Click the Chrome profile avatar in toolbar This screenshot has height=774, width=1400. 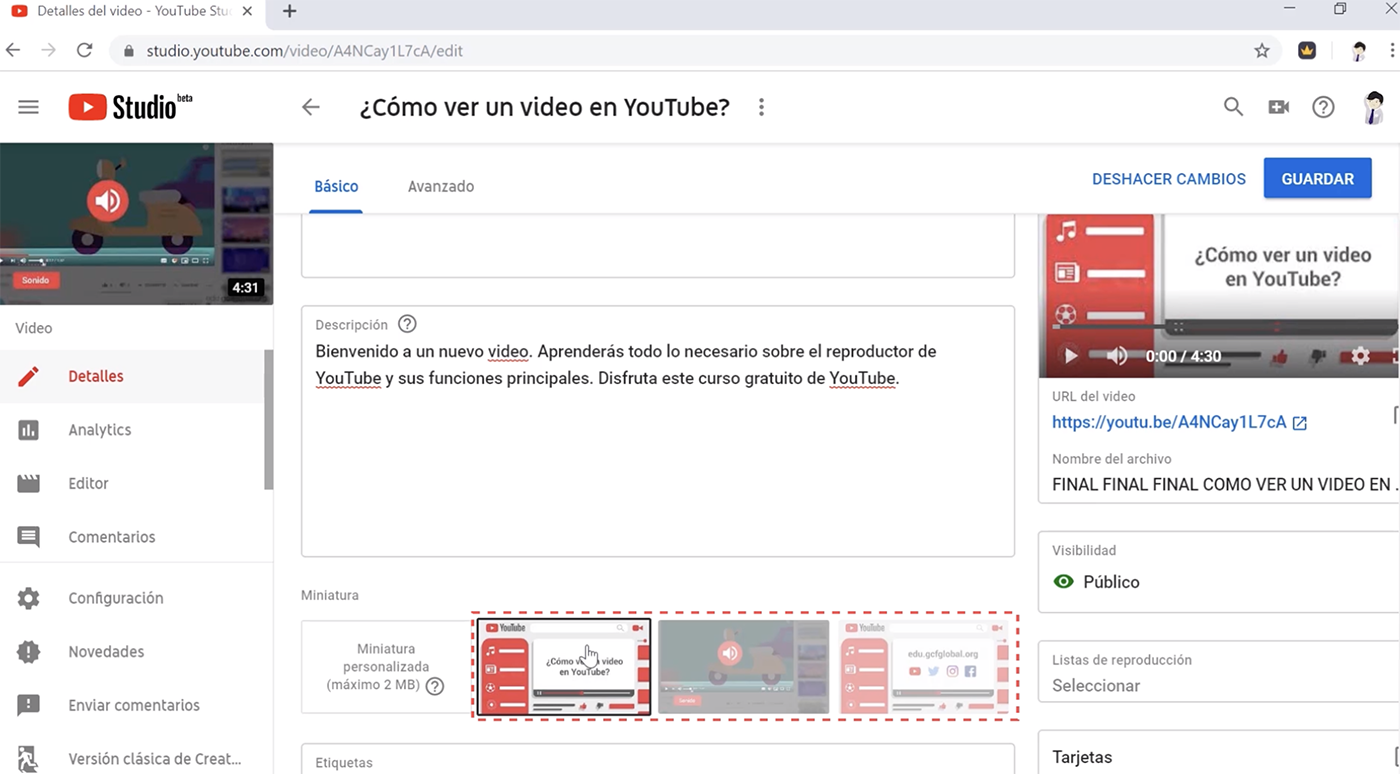[1359, 50]
